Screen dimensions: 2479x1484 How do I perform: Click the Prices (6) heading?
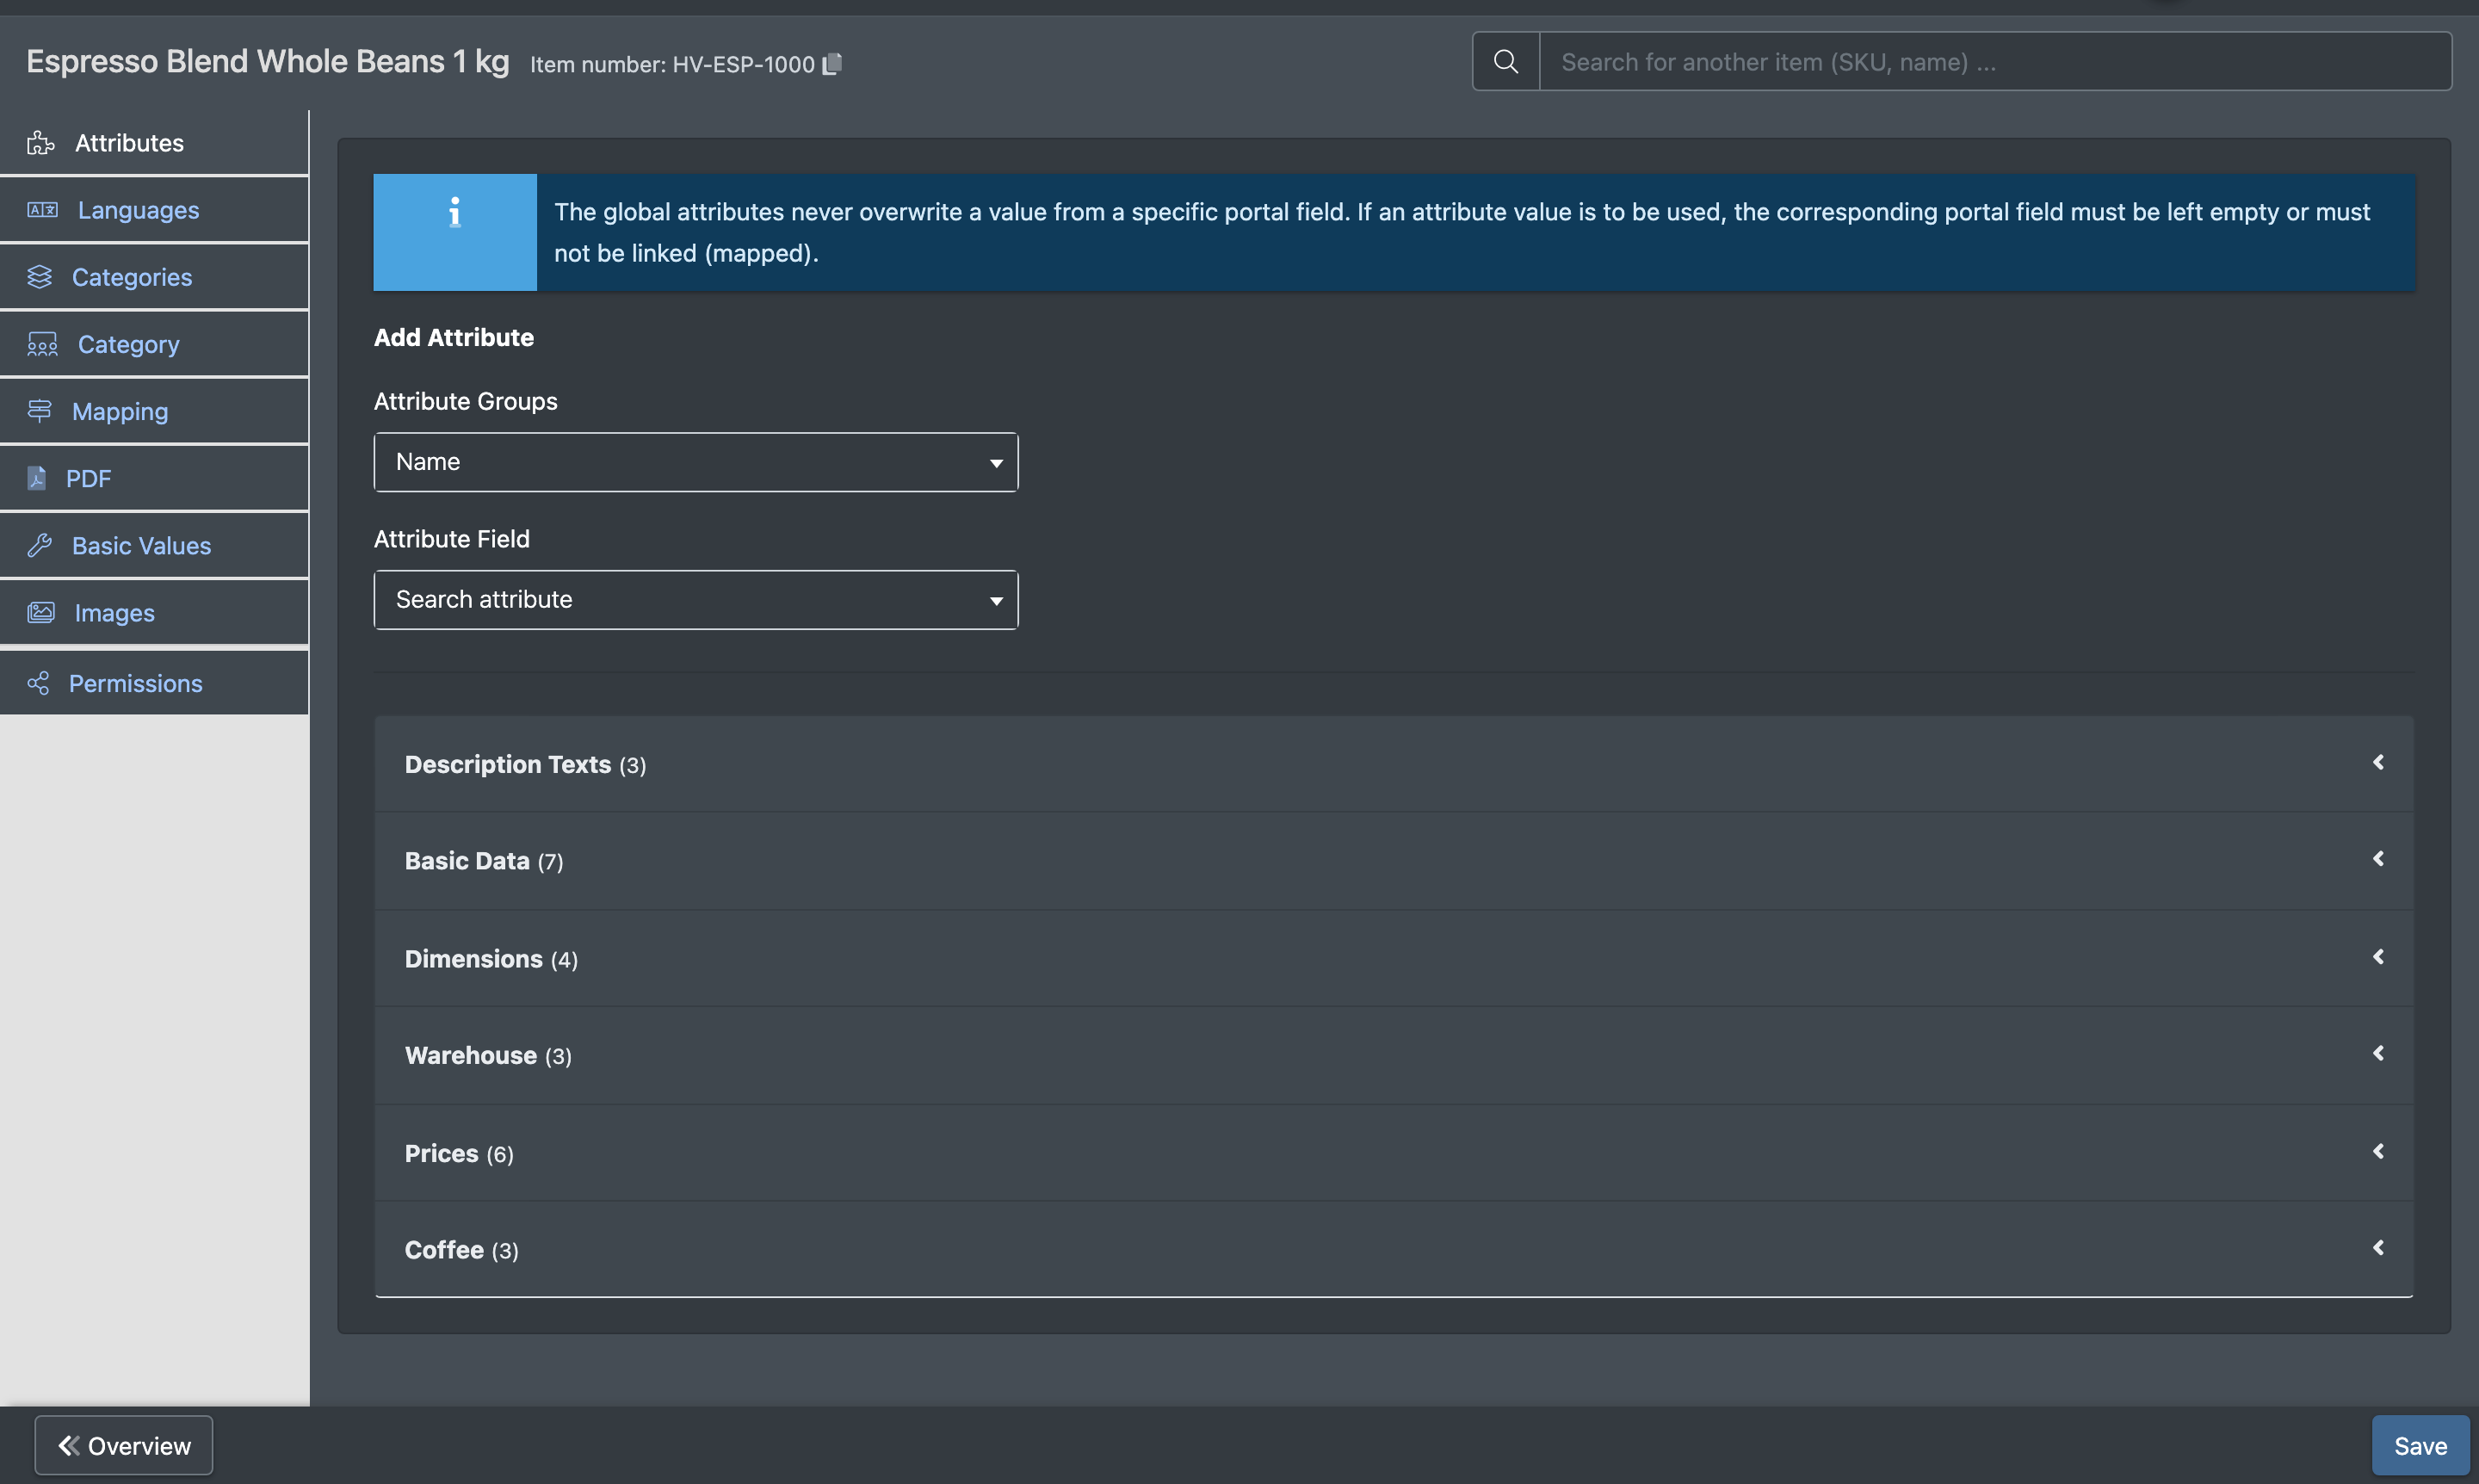pyautogui.click(x=459, y=1154)
